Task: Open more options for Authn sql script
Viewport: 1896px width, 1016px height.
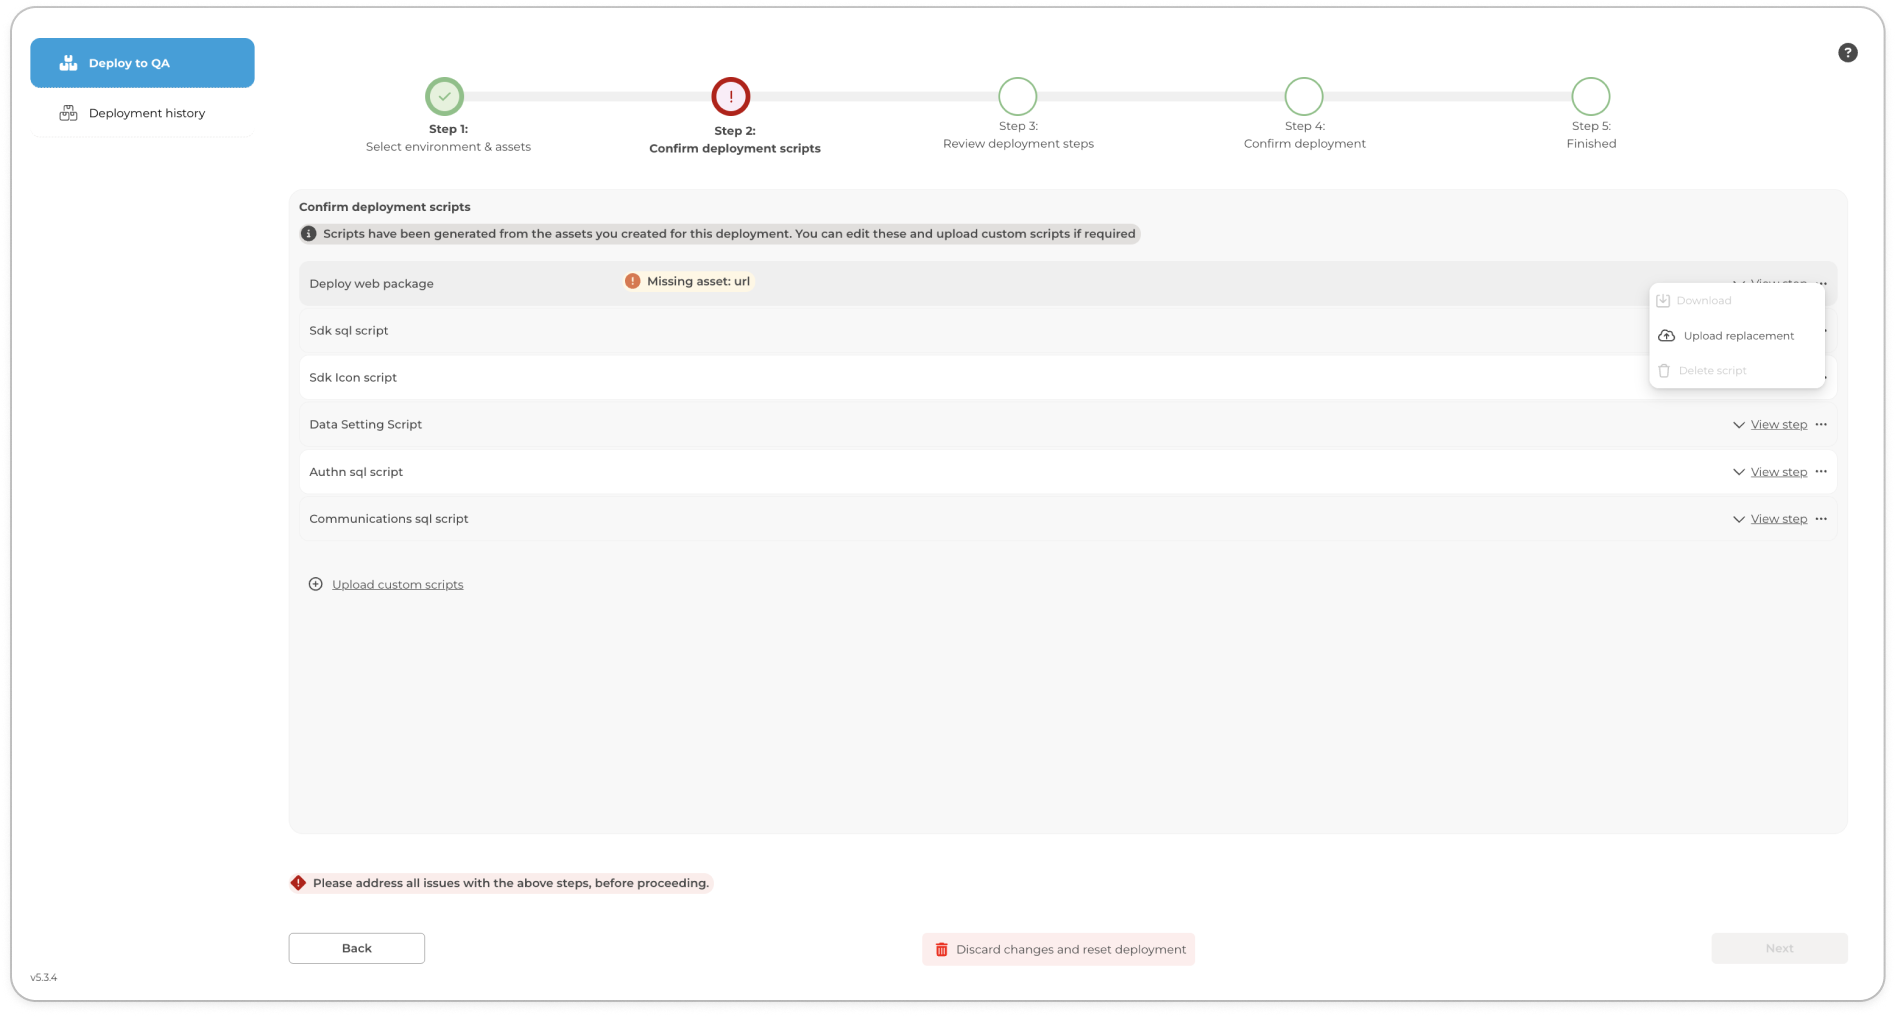Action: tap(1821, 472)
